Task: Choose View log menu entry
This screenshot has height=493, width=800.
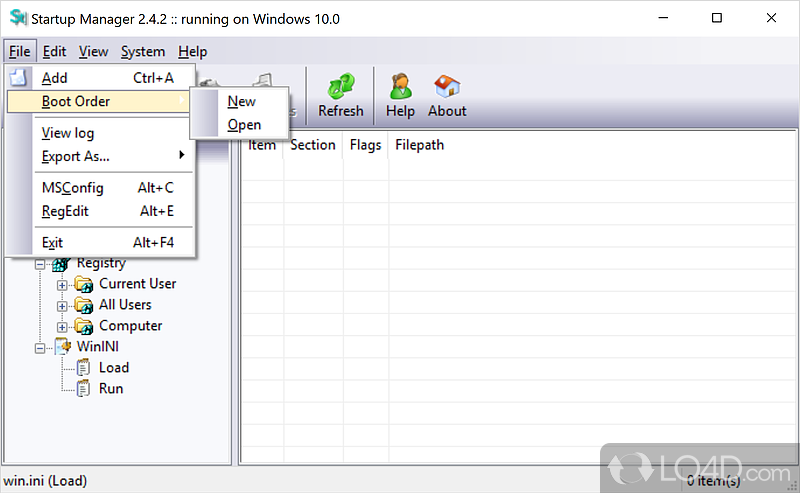Action: [x=100, y=133]
